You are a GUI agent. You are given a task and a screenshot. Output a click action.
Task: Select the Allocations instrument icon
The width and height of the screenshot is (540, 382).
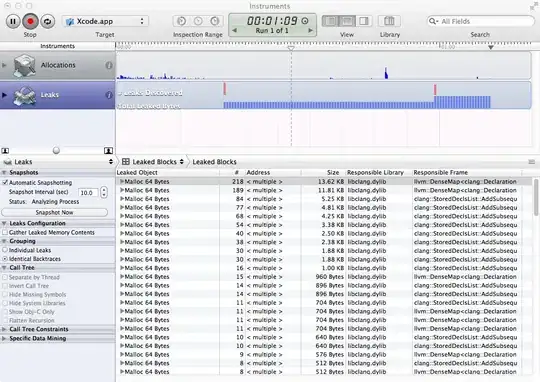point(24,65)
